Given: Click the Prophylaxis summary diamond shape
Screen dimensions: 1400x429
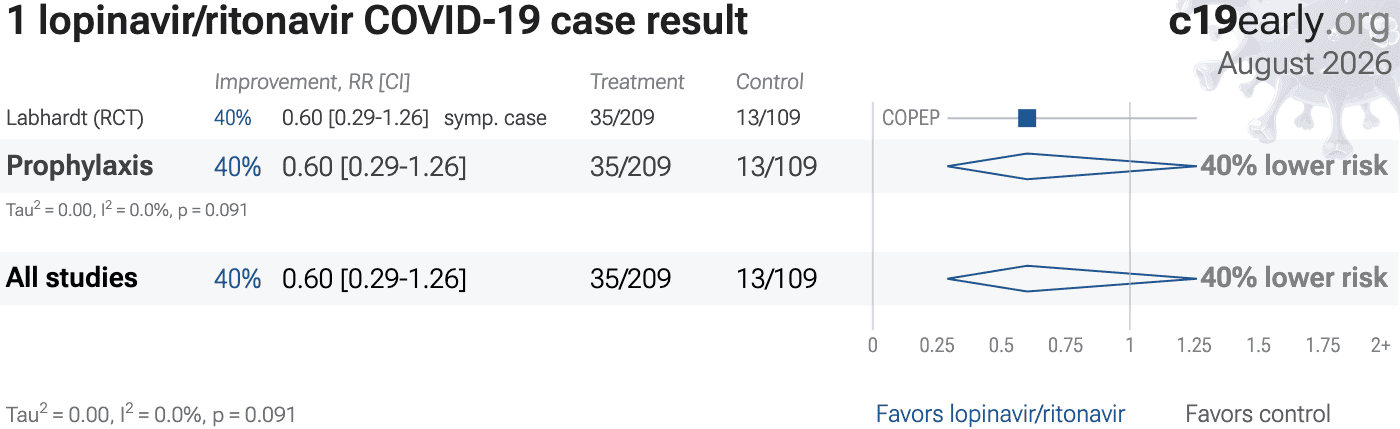Looking at the screenshot, I should pos(1072,166).
